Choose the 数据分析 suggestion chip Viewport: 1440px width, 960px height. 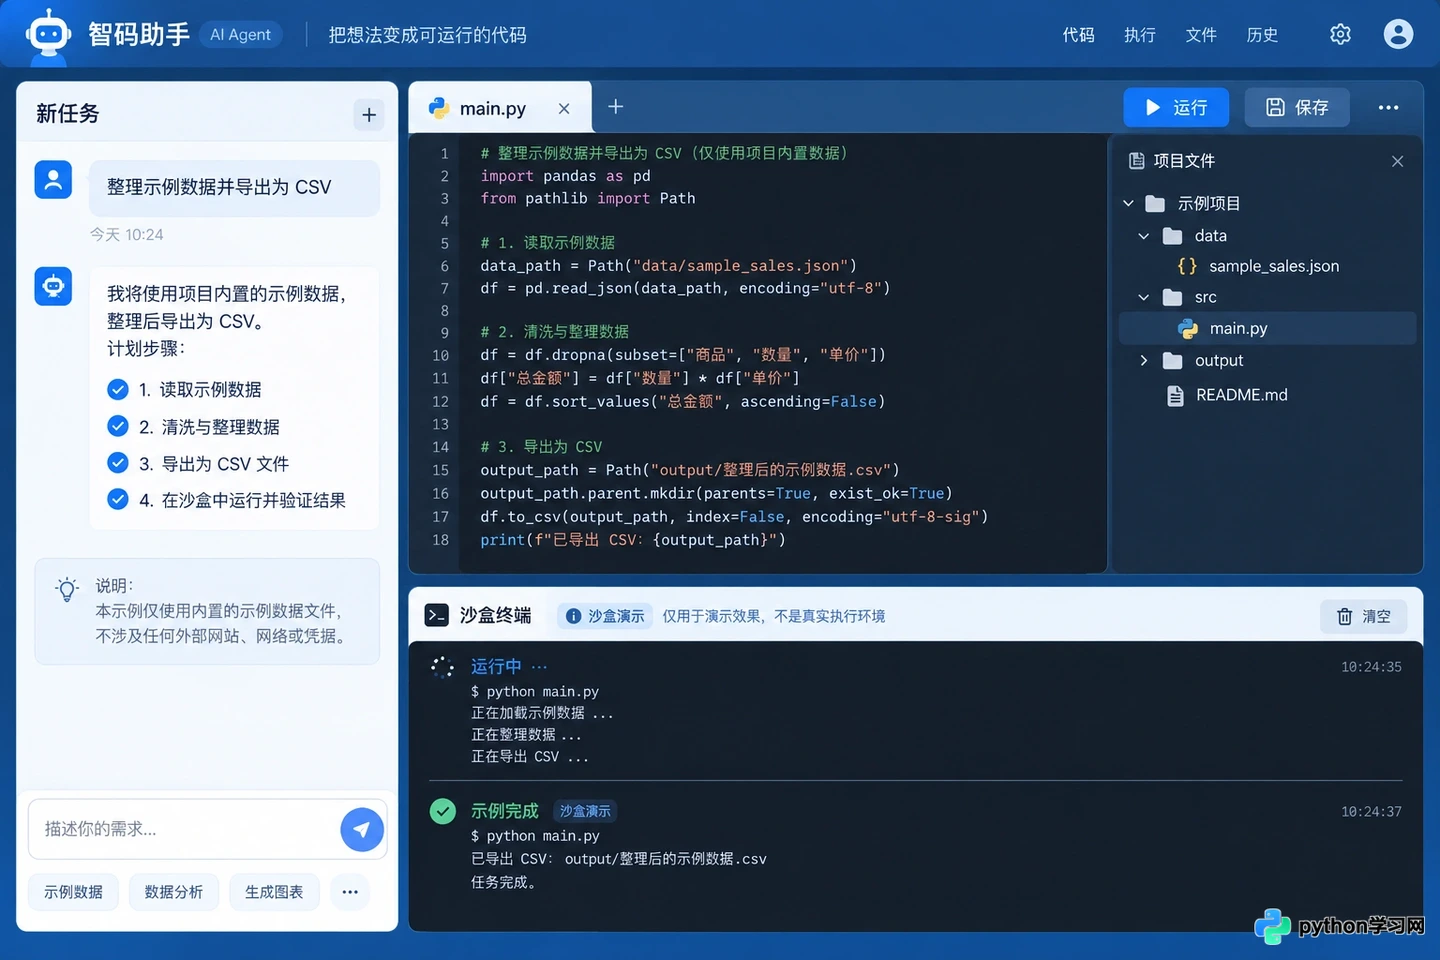[174, 892]
